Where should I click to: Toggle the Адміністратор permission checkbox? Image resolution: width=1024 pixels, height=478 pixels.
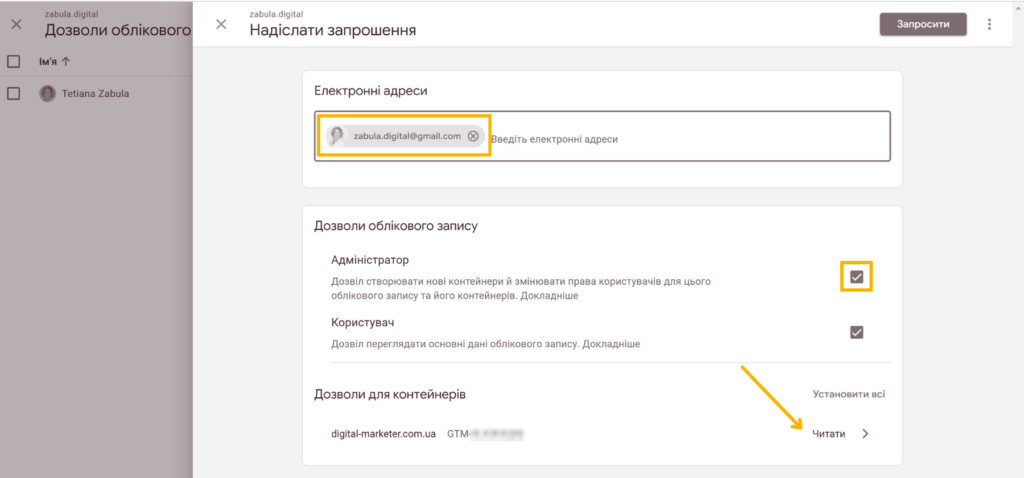857,277
